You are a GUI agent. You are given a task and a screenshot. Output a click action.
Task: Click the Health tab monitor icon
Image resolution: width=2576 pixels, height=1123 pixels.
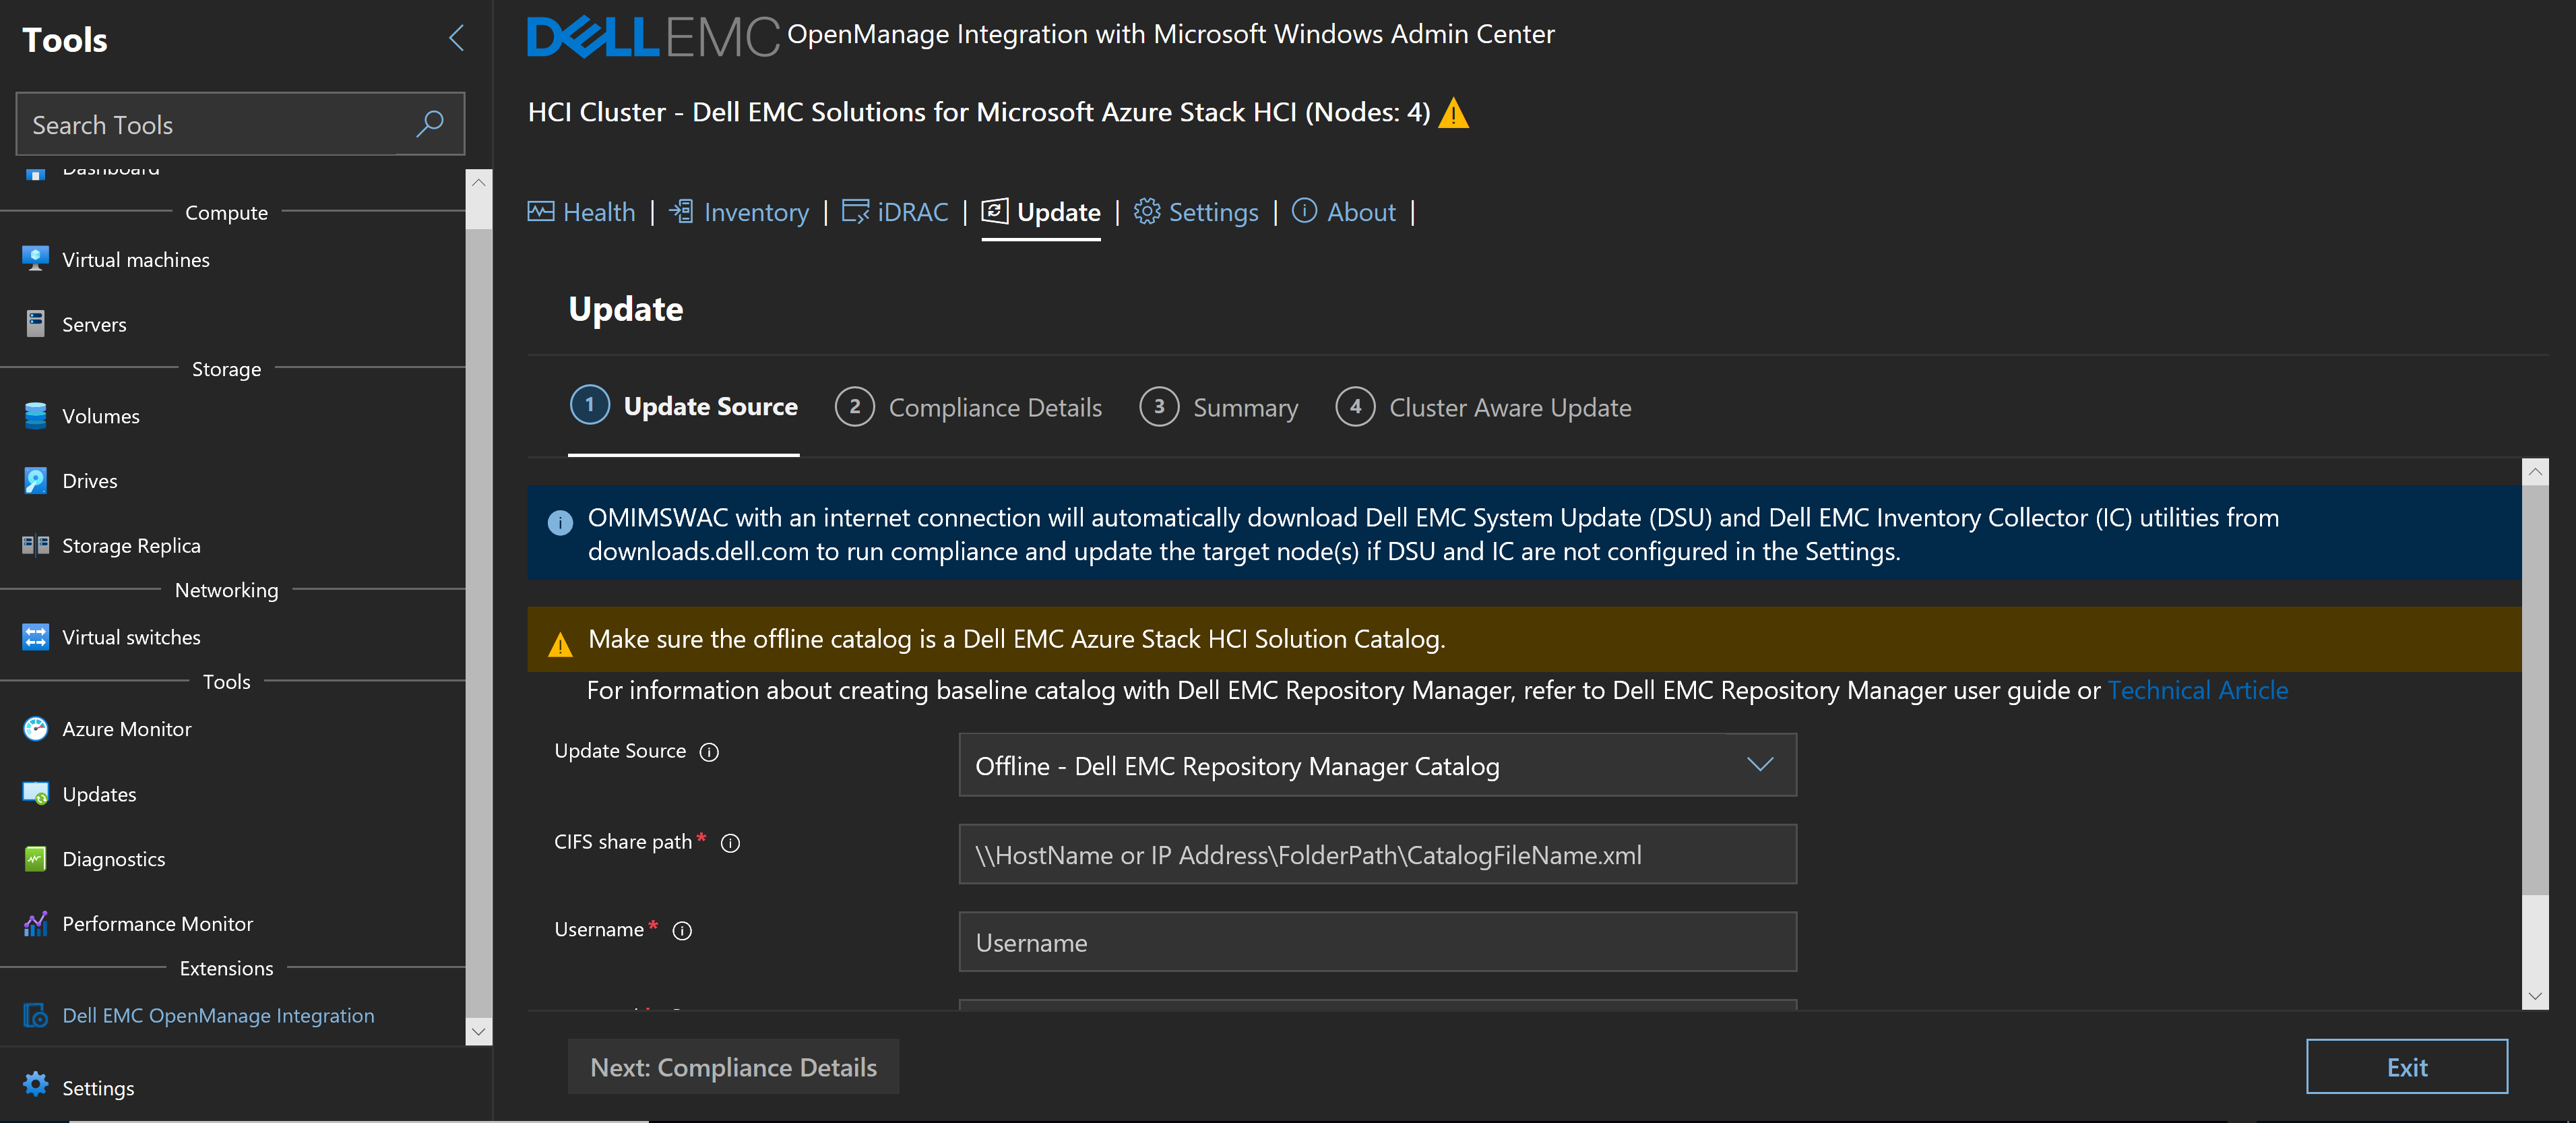click(x=541, y=211)
